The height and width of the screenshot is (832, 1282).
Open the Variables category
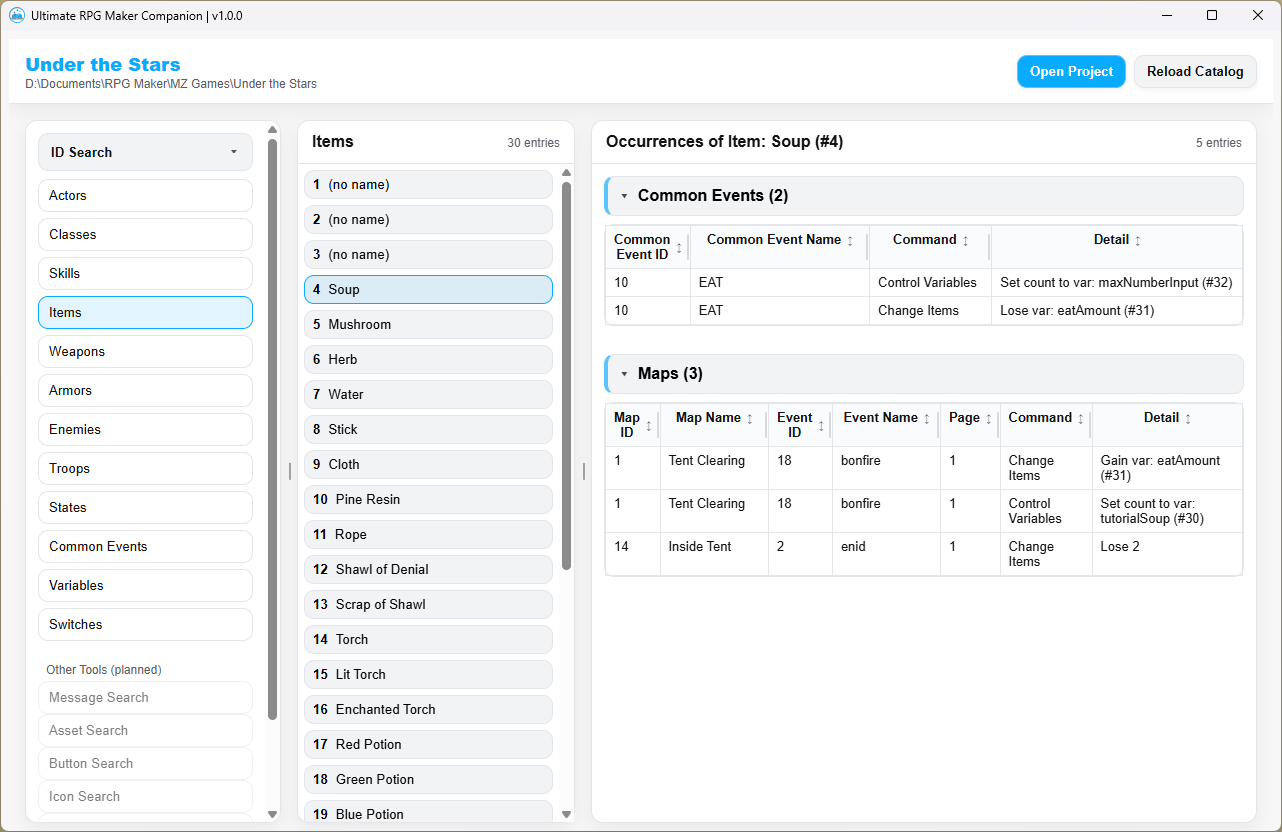145,585
